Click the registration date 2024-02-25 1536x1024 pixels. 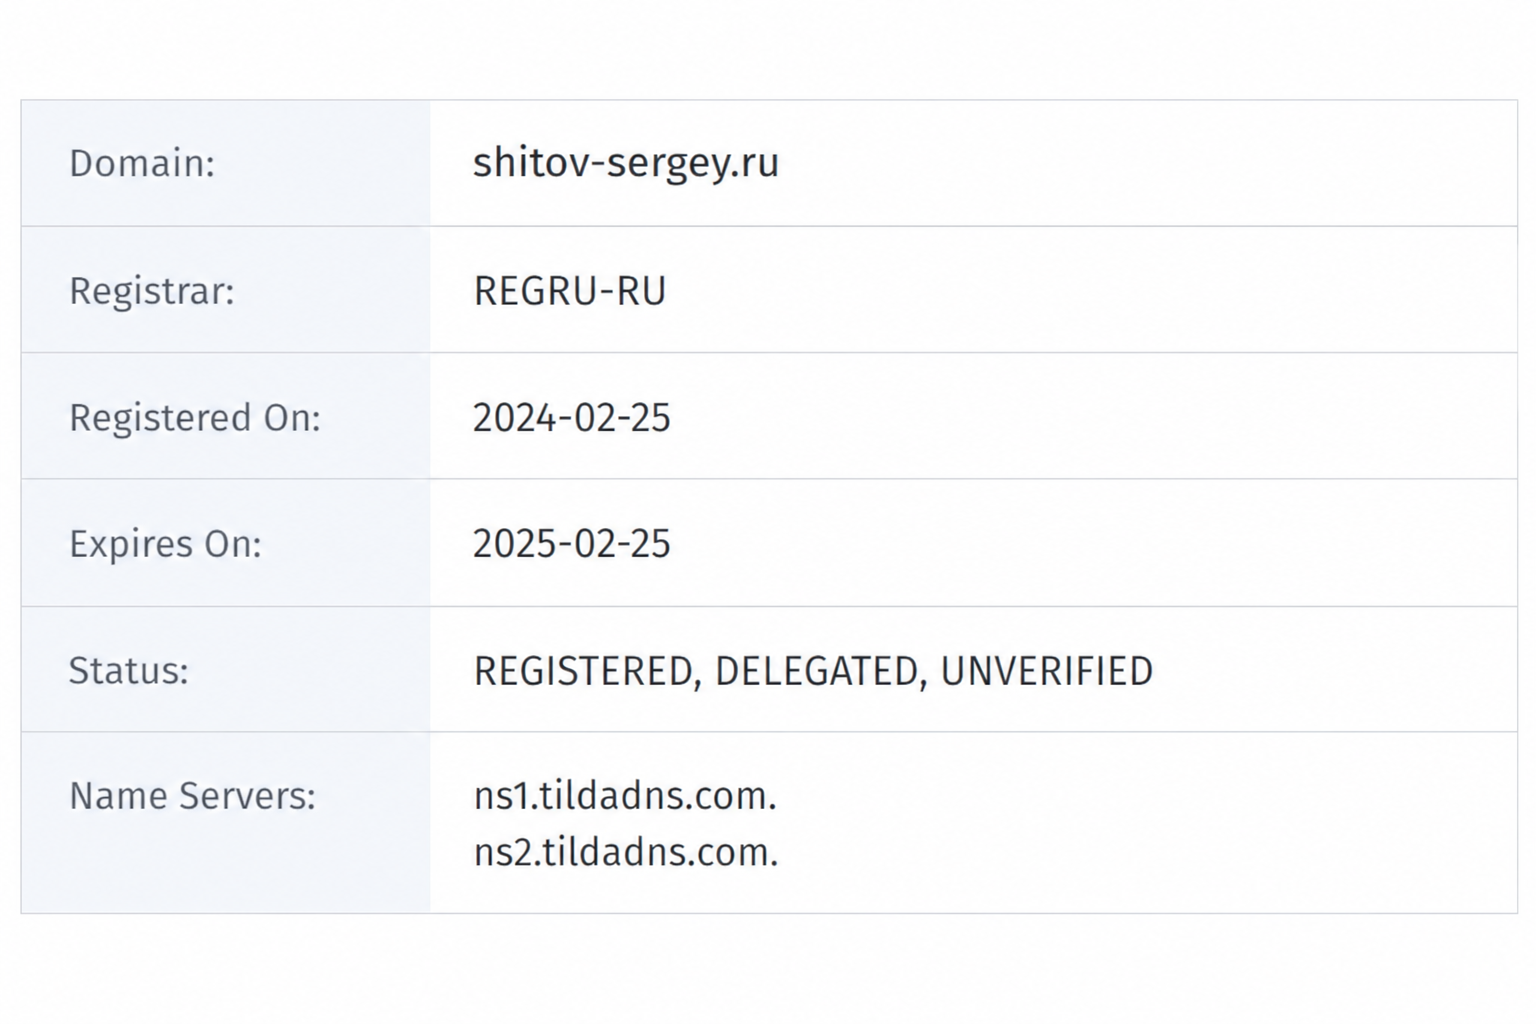572,418
